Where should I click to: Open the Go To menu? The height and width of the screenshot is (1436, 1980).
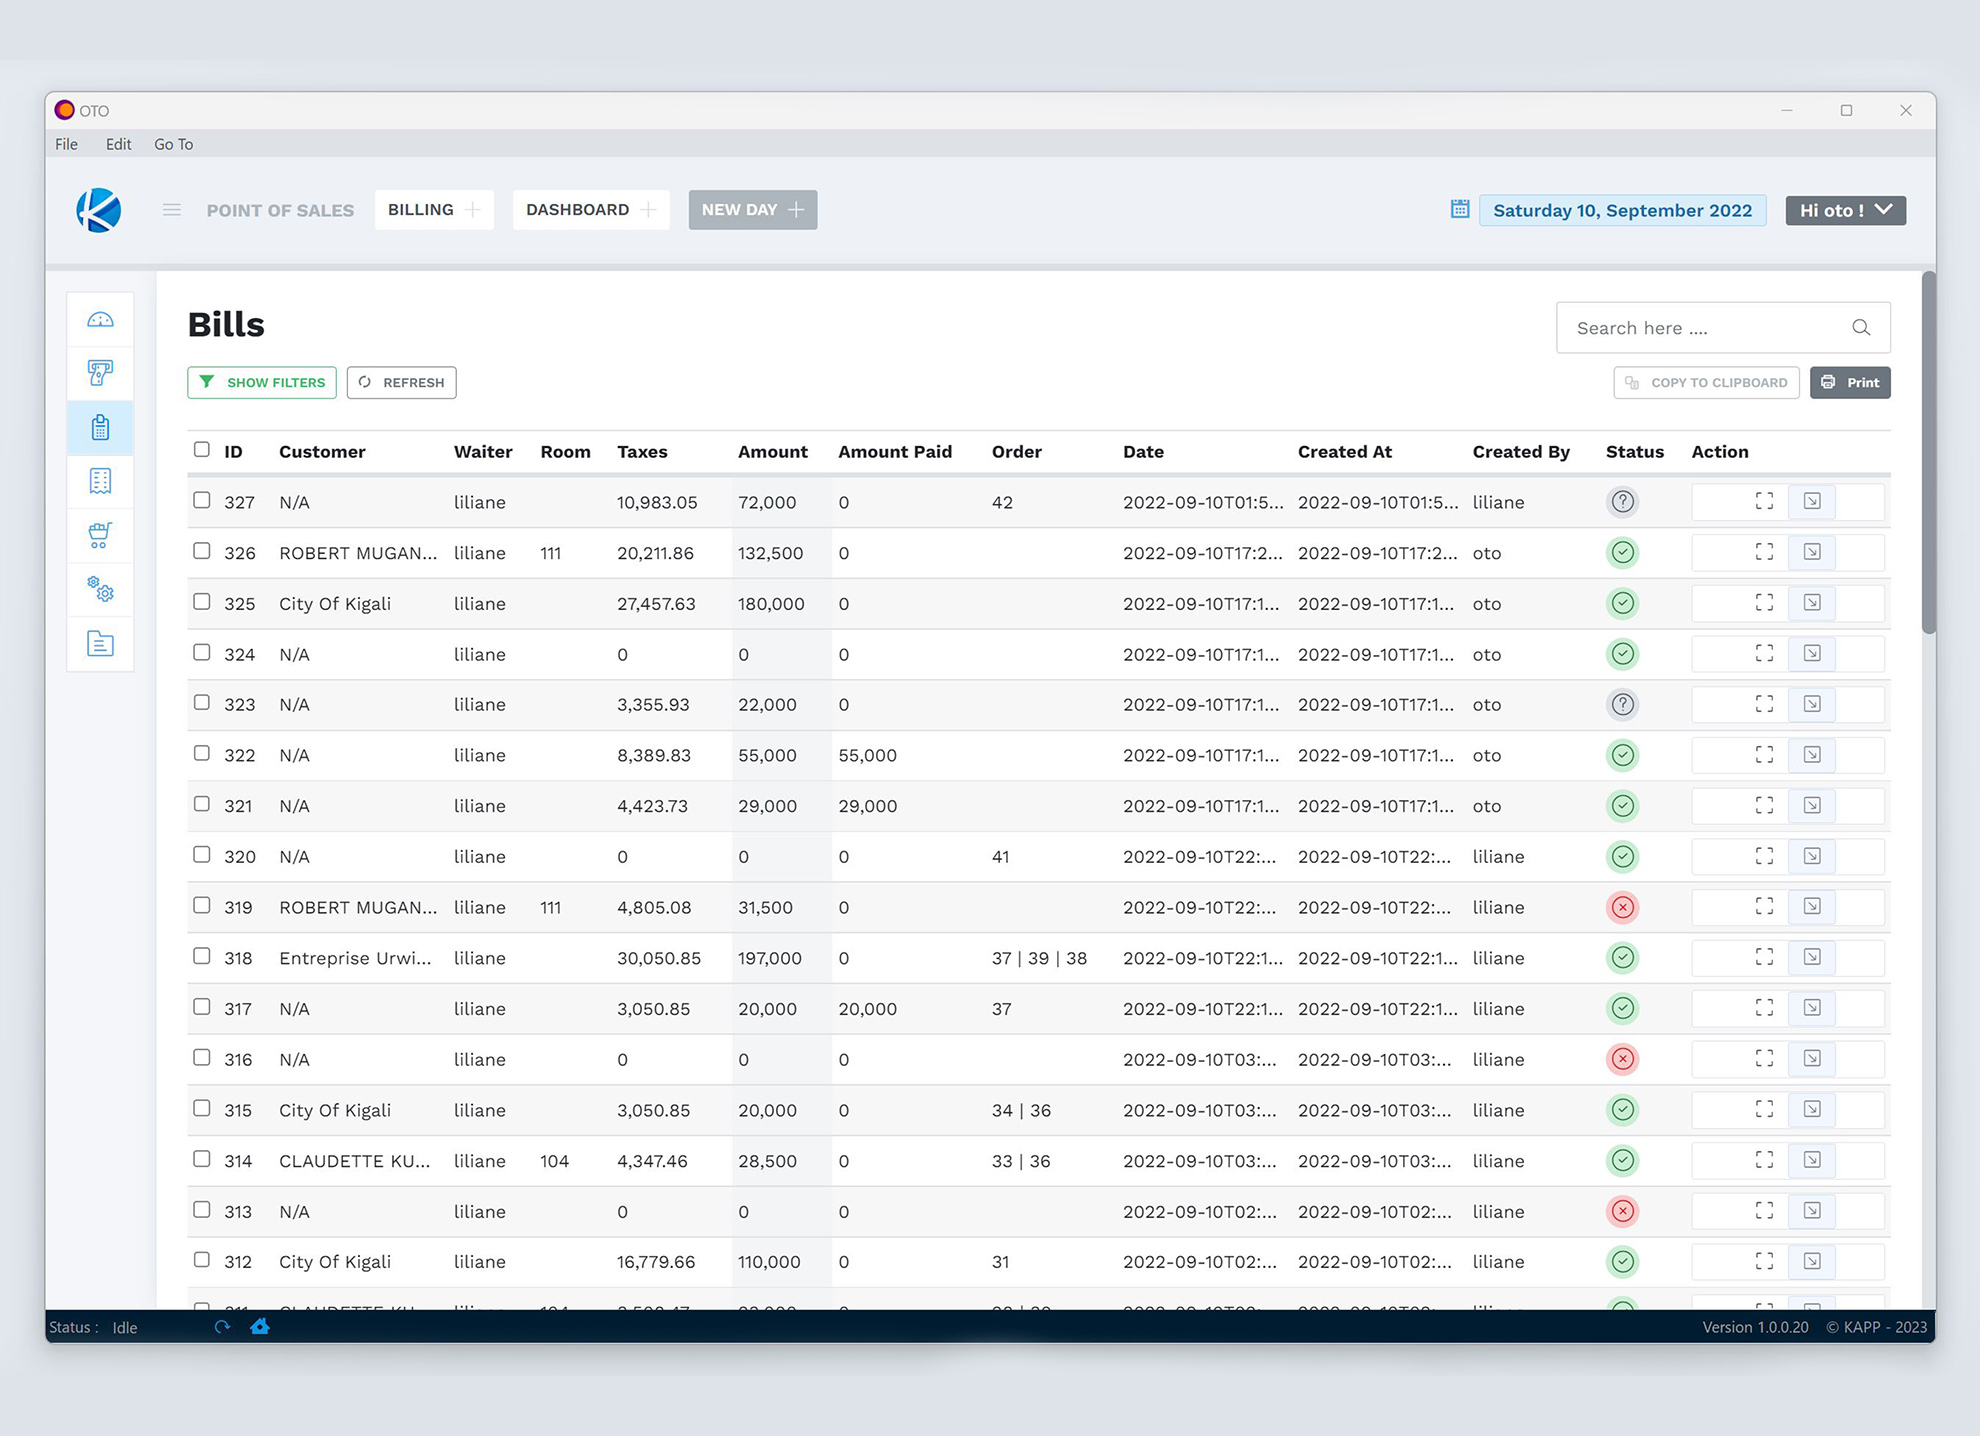point(173,144)
